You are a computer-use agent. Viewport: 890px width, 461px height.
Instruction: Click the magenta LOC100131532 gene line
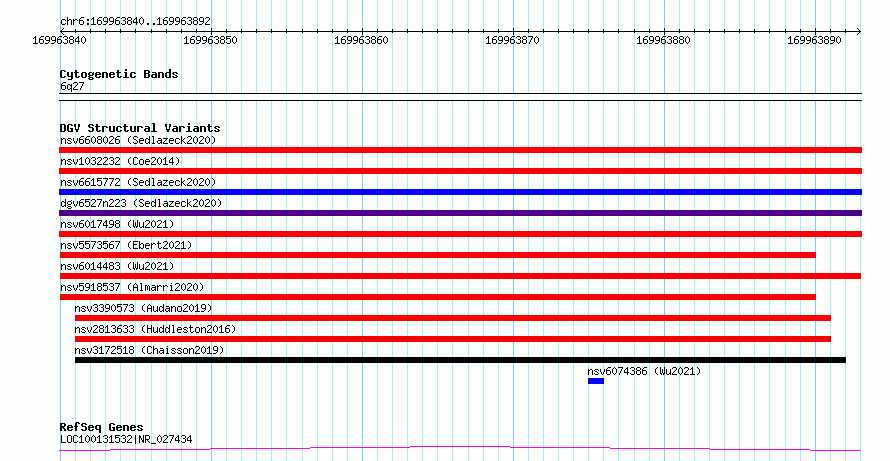point(460,449)
